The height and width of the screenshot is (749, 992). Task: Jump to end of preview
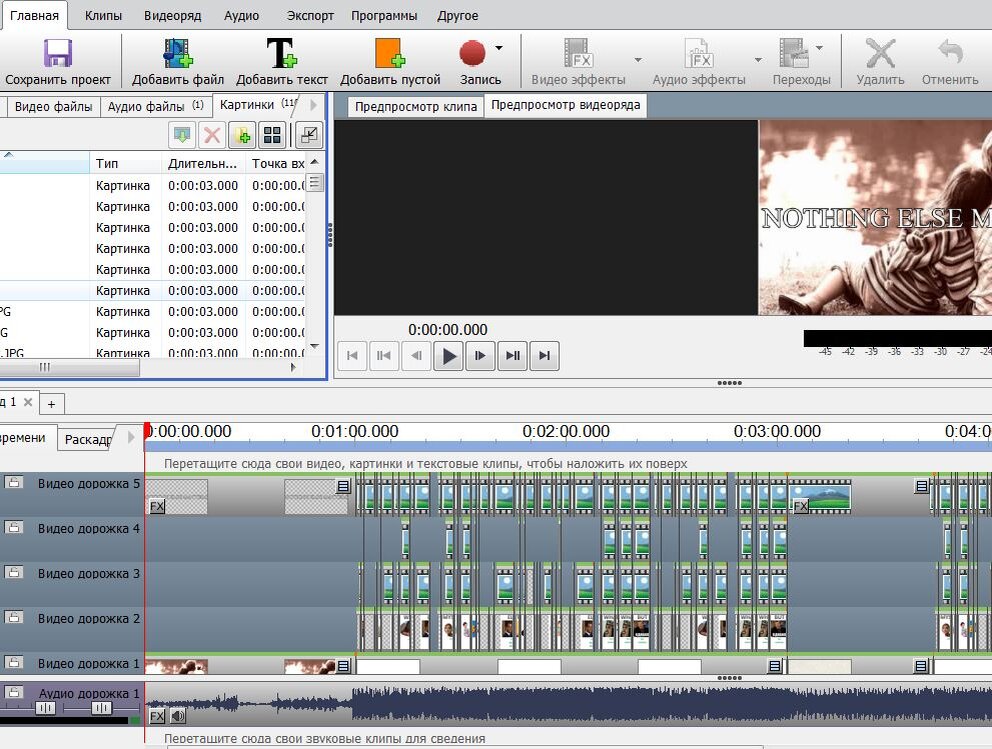pyautogui.click(x=545, y=356)
